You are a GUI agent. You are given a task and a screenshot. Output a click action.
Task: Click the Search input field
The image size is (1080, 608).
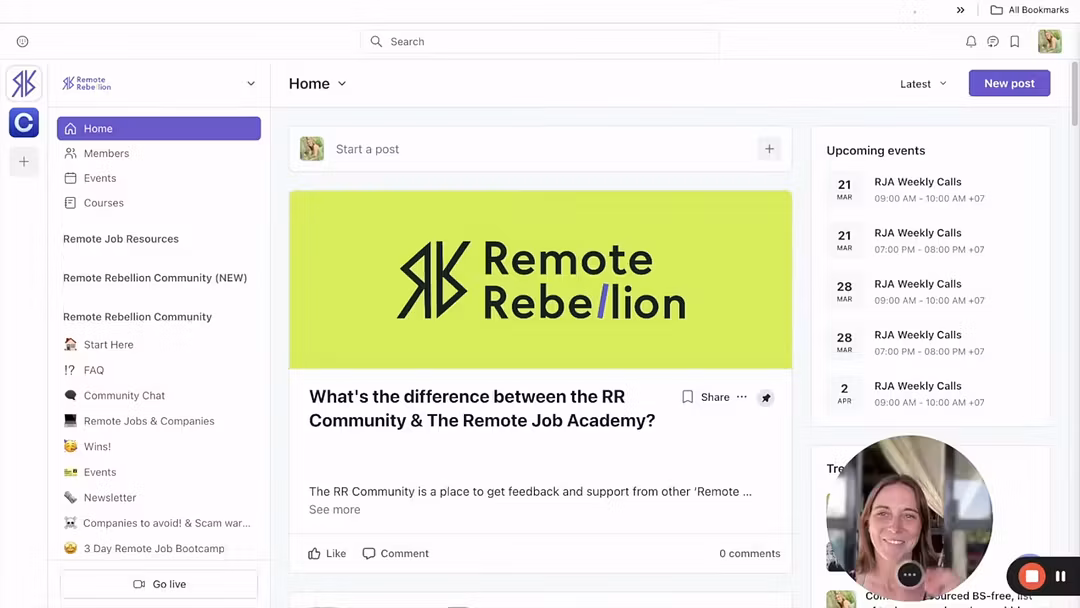pyautogui.click(x=540, y=42)
